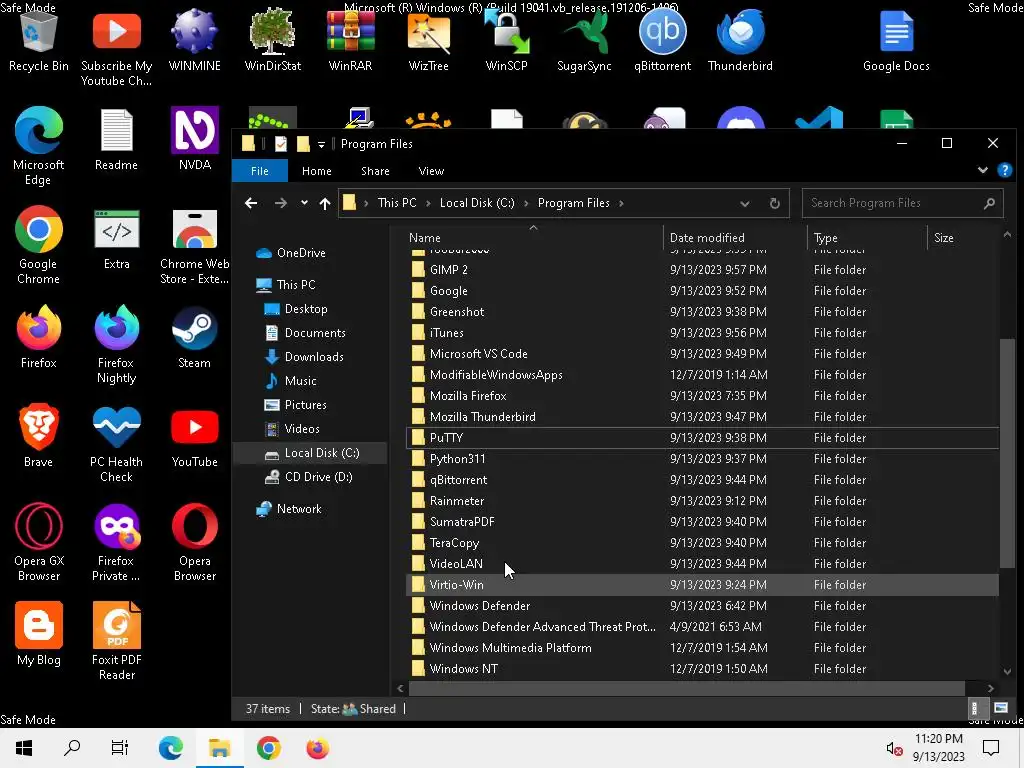Screen dimensions: 1024x768
Task: Launch Steam from the desktop
Action: 195,338
